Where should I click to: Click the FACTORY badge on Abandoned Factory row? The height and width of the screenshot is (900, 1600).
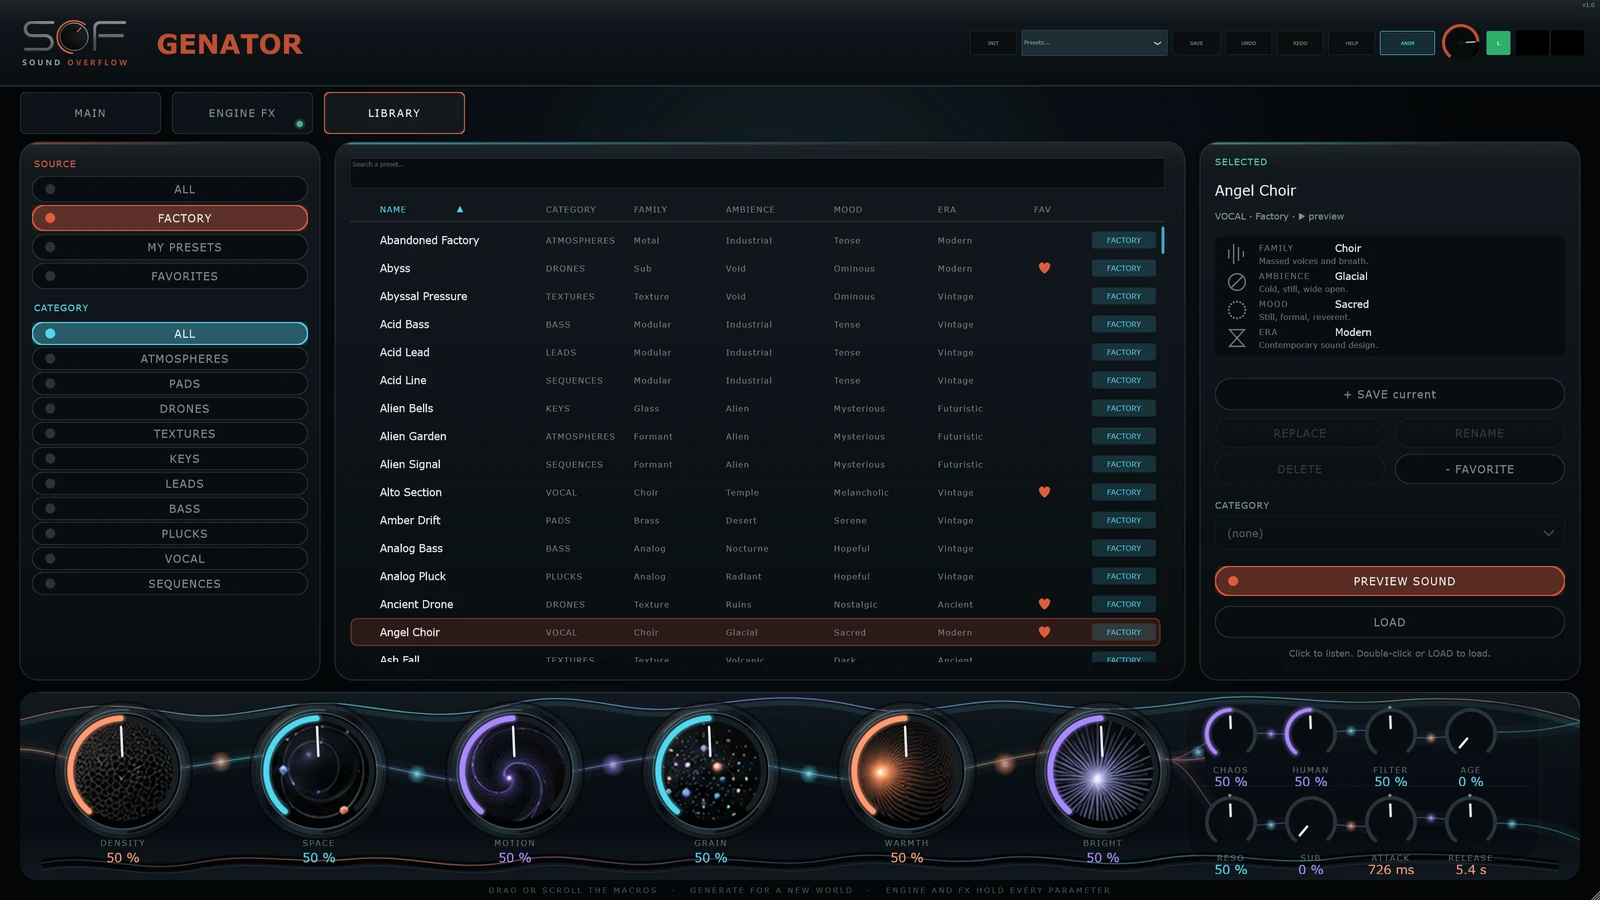click(x=1124, y=240)
